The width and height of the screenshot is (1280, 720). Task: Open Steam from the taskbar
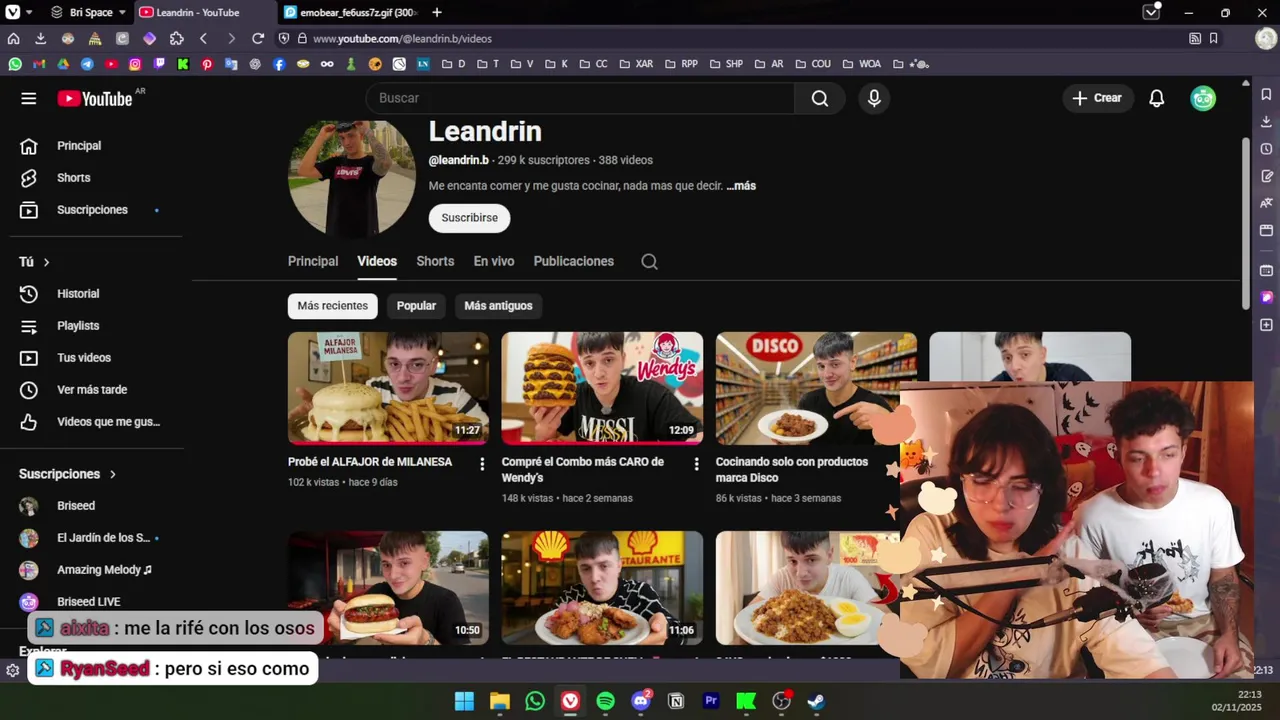816,701
